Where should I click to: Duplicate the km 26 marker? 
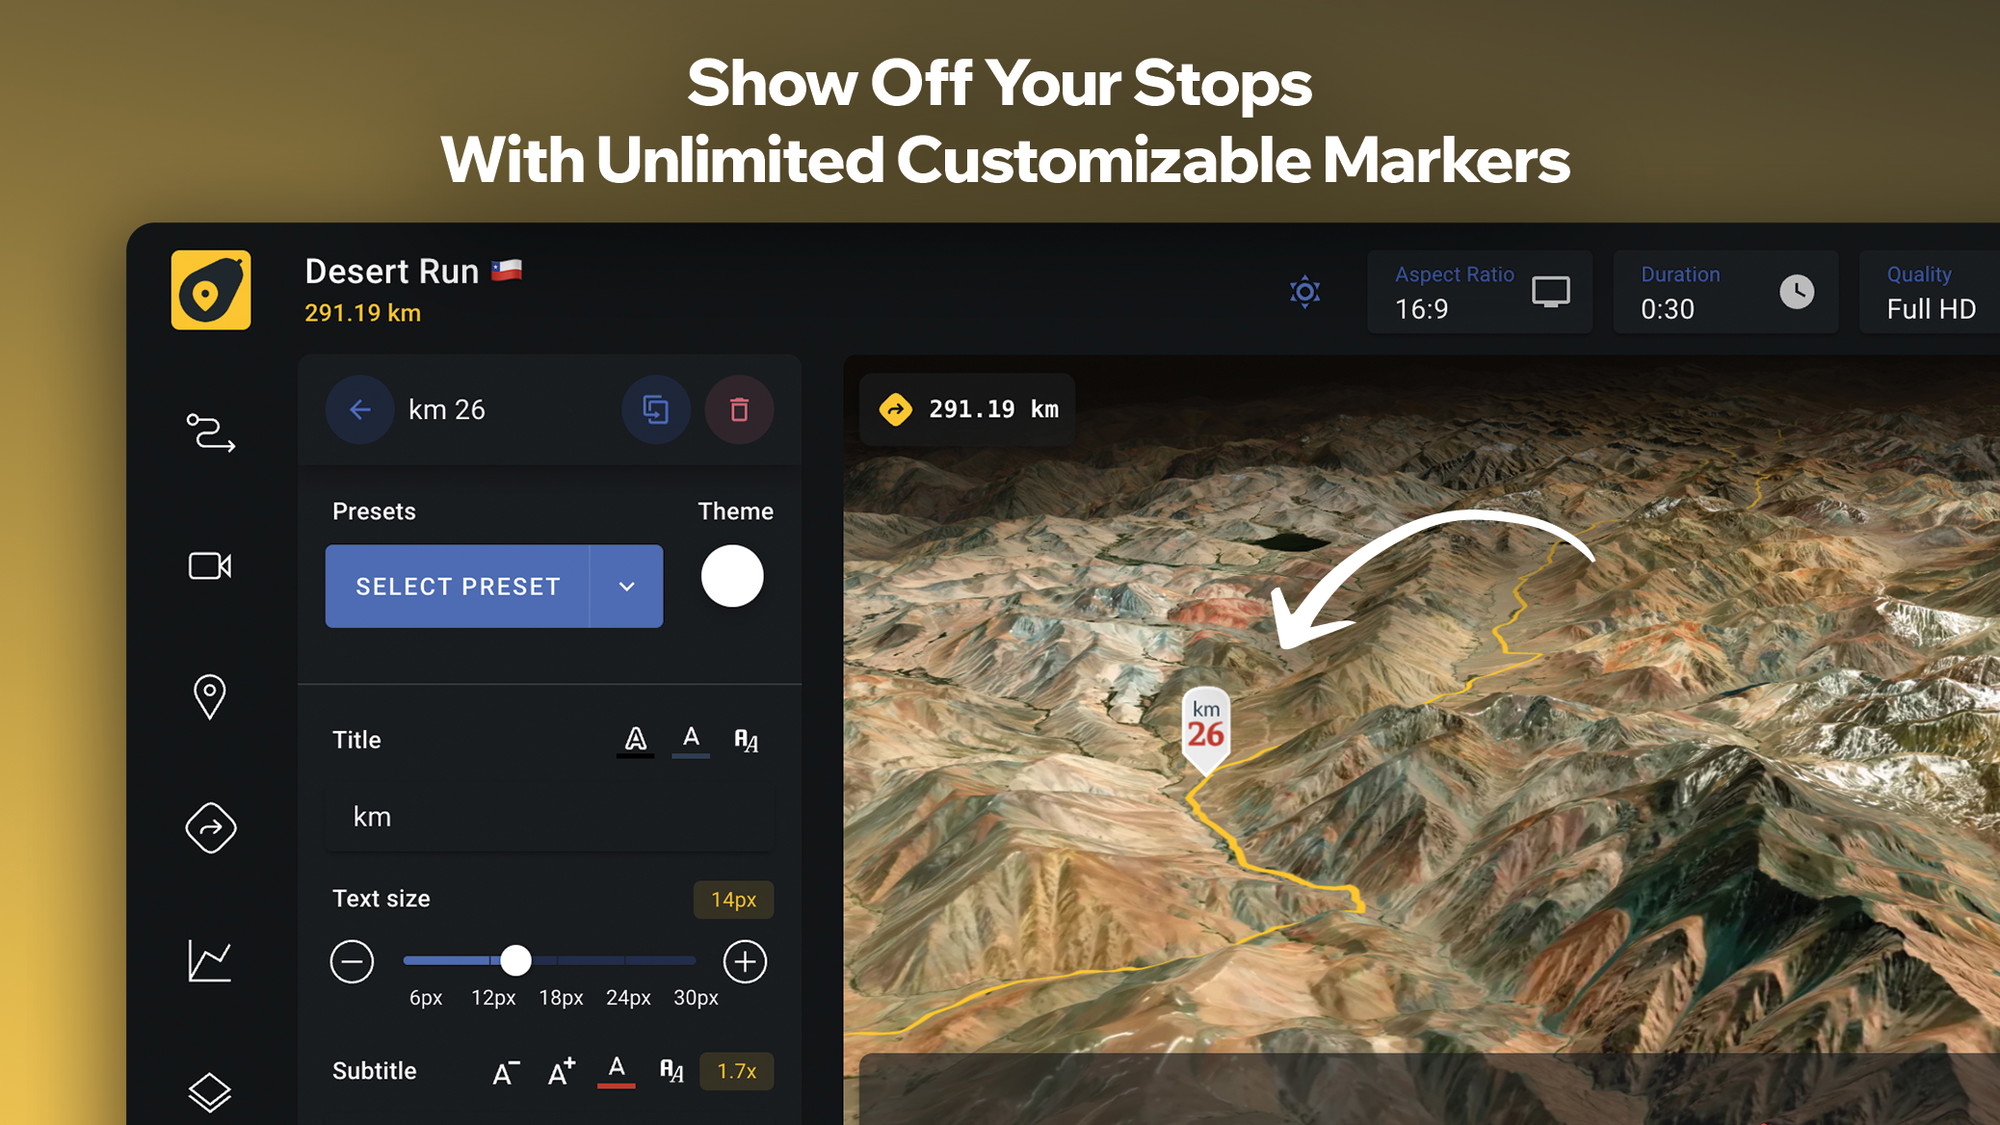[x=656, y=409]
